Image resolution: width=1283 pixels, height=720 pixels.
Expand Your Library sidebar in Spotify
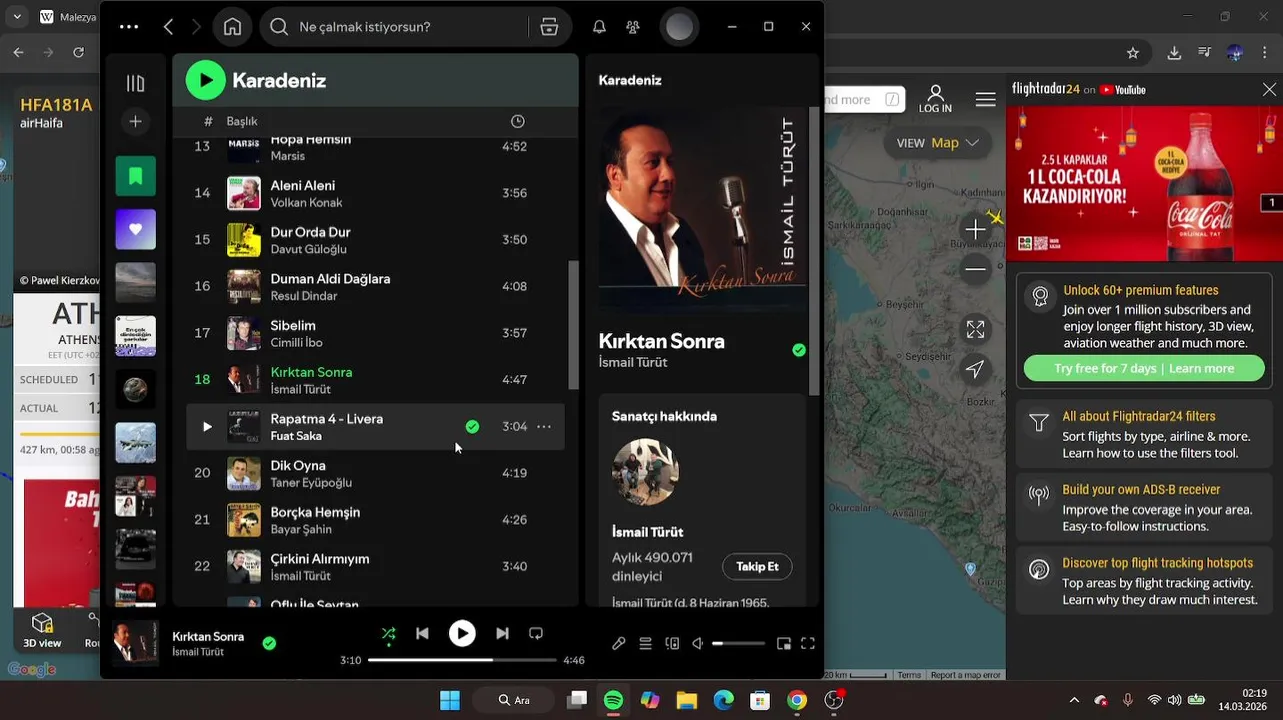(135, 84)
